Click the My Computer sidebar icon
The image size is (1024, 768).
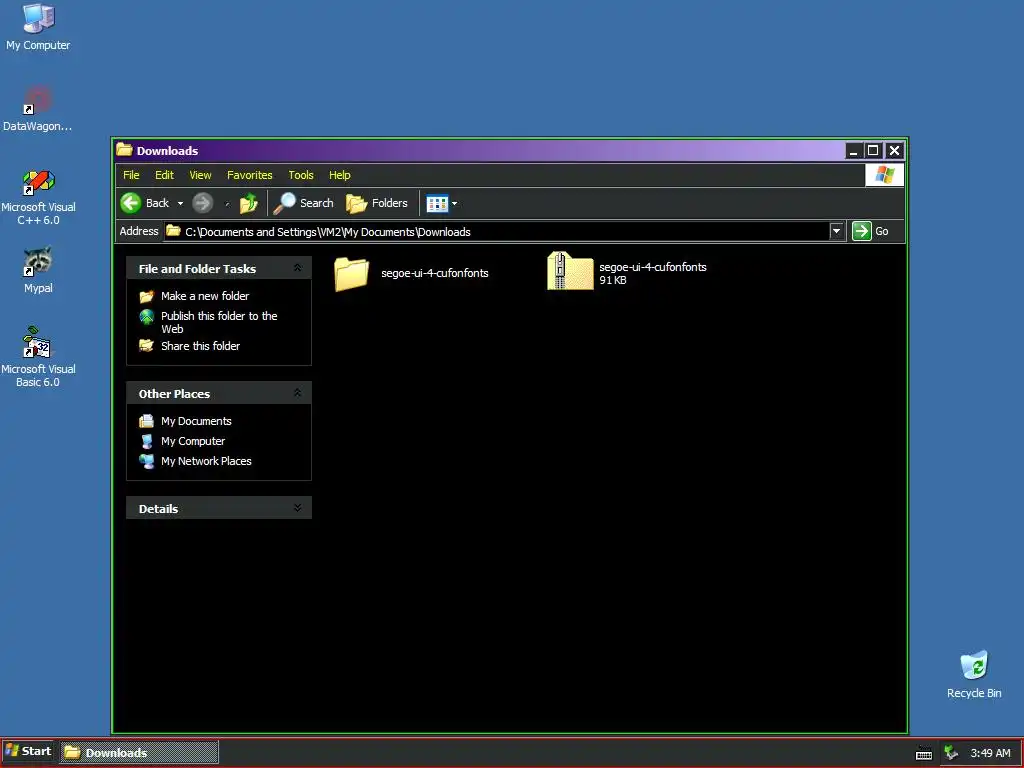pos(146,441)
